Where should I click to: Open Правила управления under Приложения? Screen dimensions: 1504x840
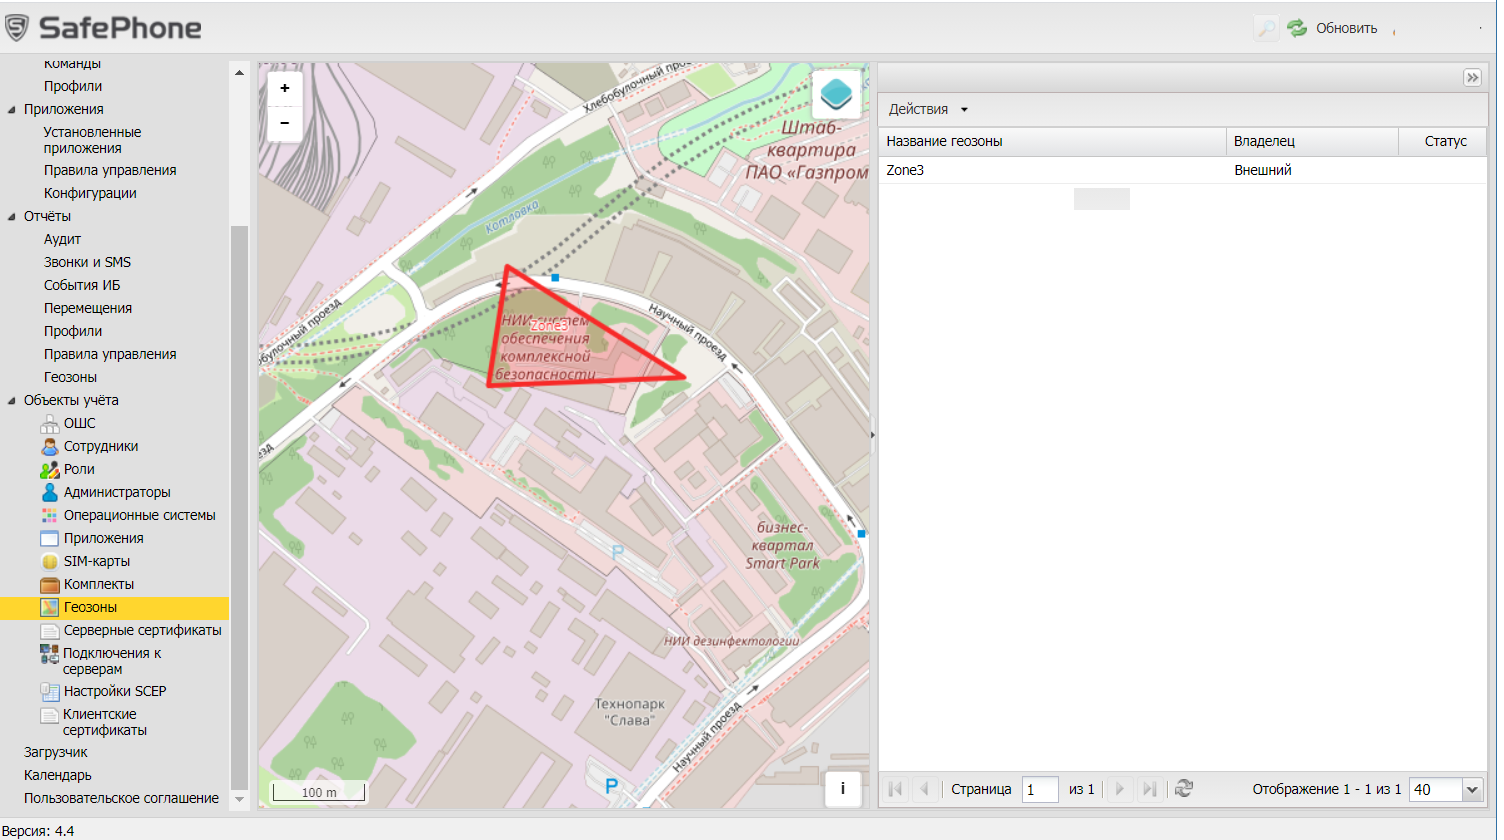[110, 170]
